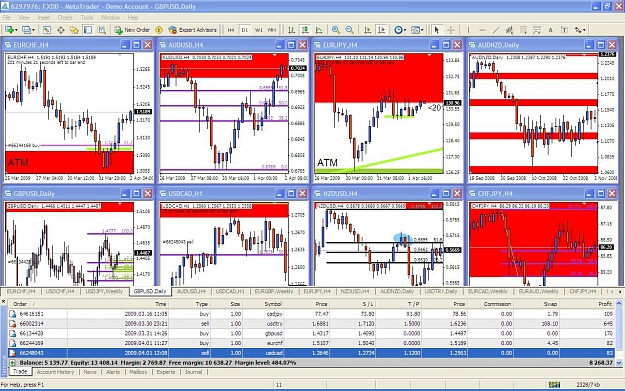
Task: Open the File menu
Action: [x=6, y=18]
